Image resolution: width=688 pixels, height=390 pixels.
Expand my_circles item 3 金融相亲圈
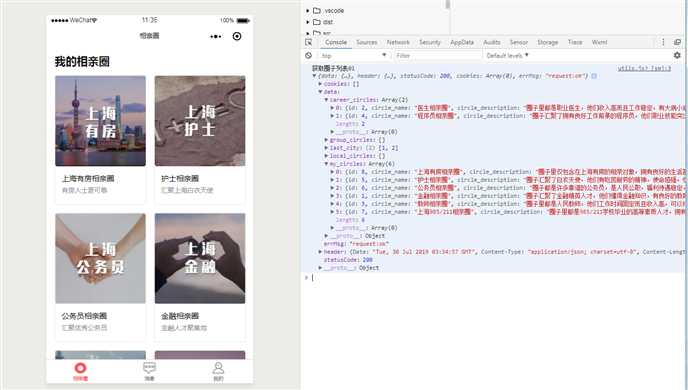[x=332, y=196]
